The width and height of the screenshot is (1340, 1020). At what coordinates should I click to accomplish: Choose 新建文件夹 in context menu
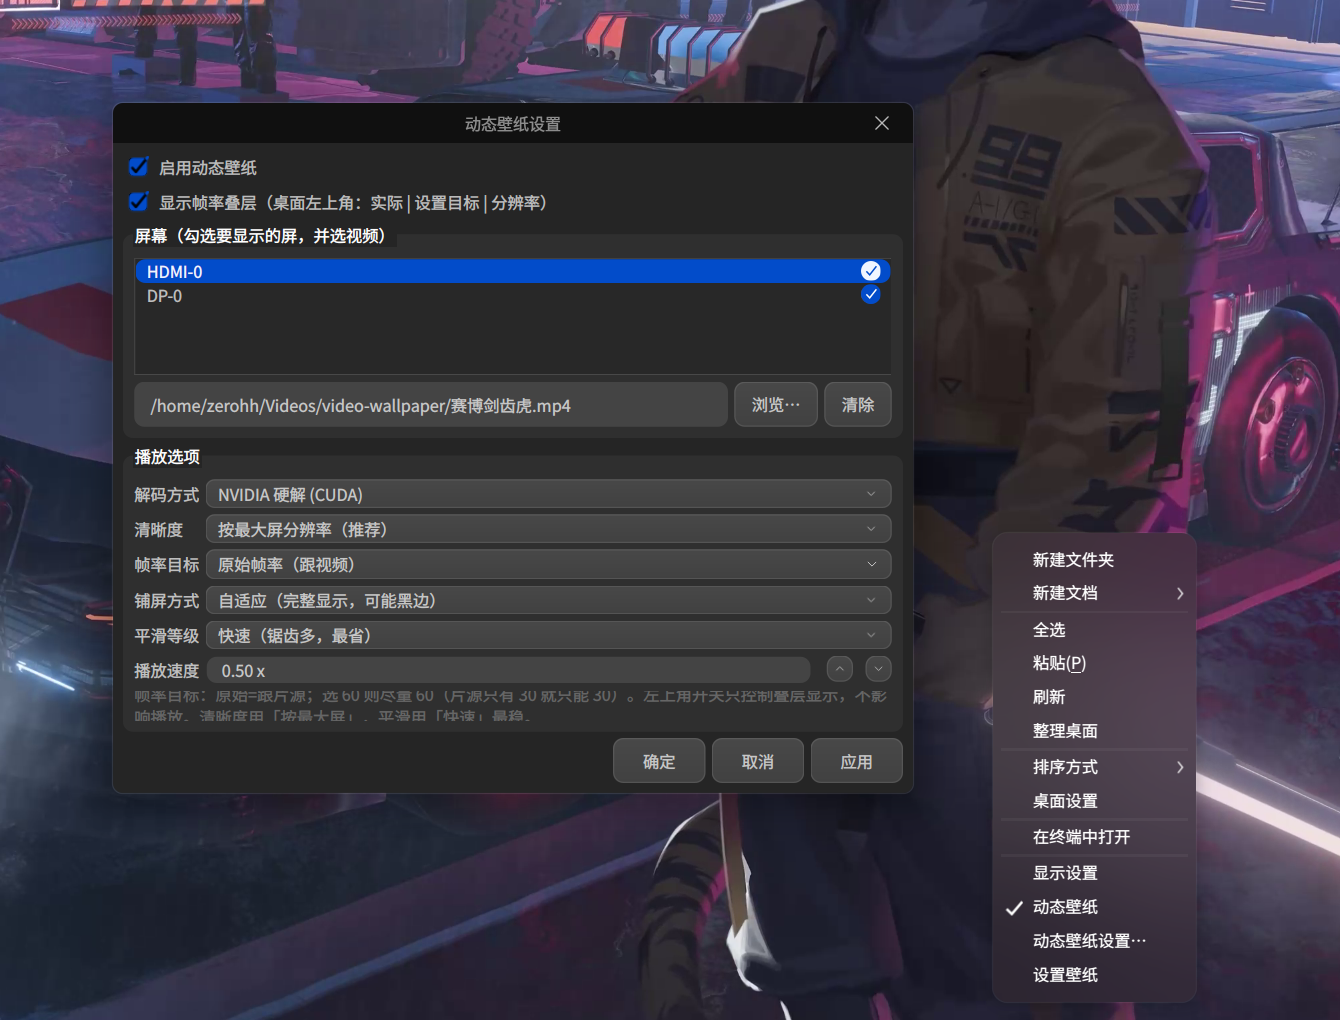[1095, 560]
